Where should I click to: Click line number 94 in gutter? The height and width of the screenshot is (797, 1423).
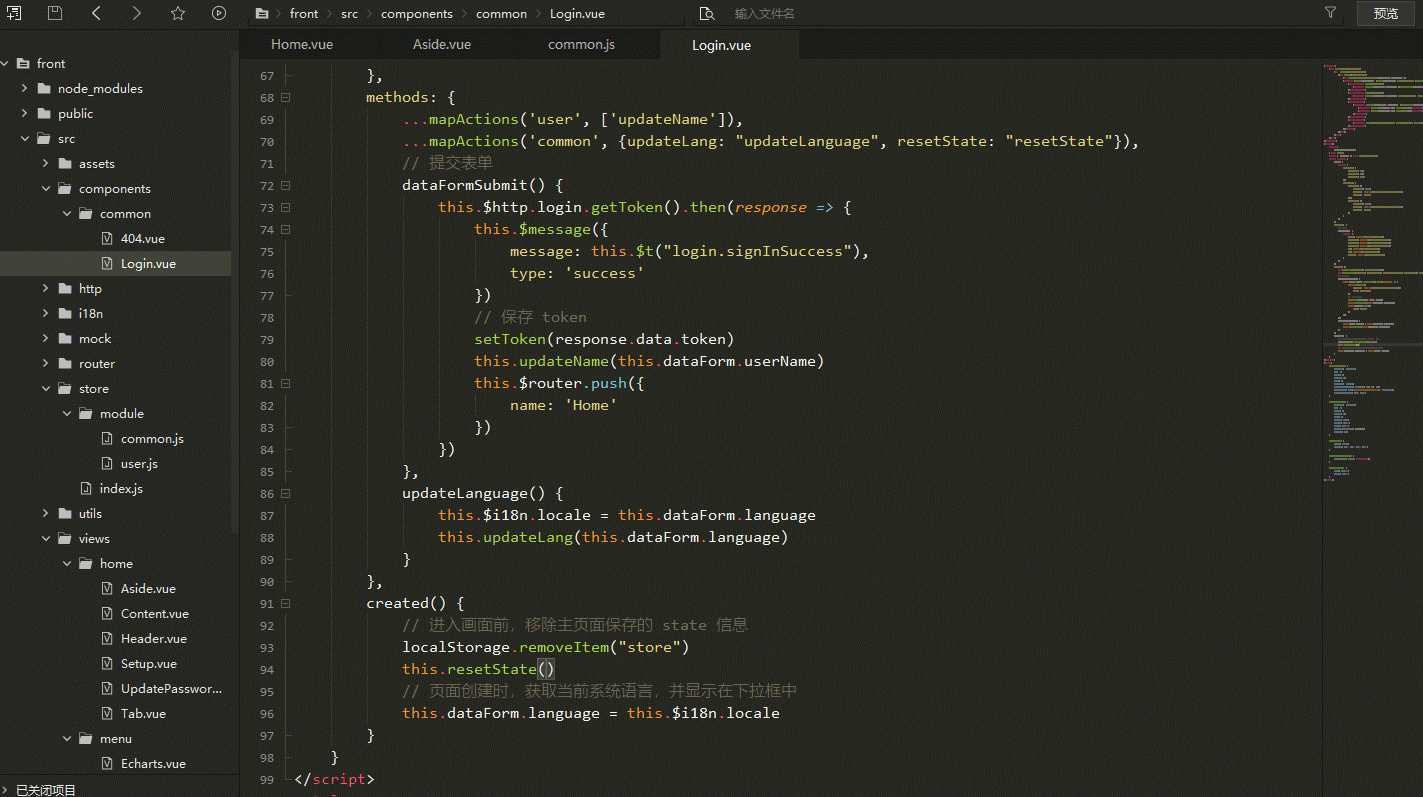click(x=266, y=670)
